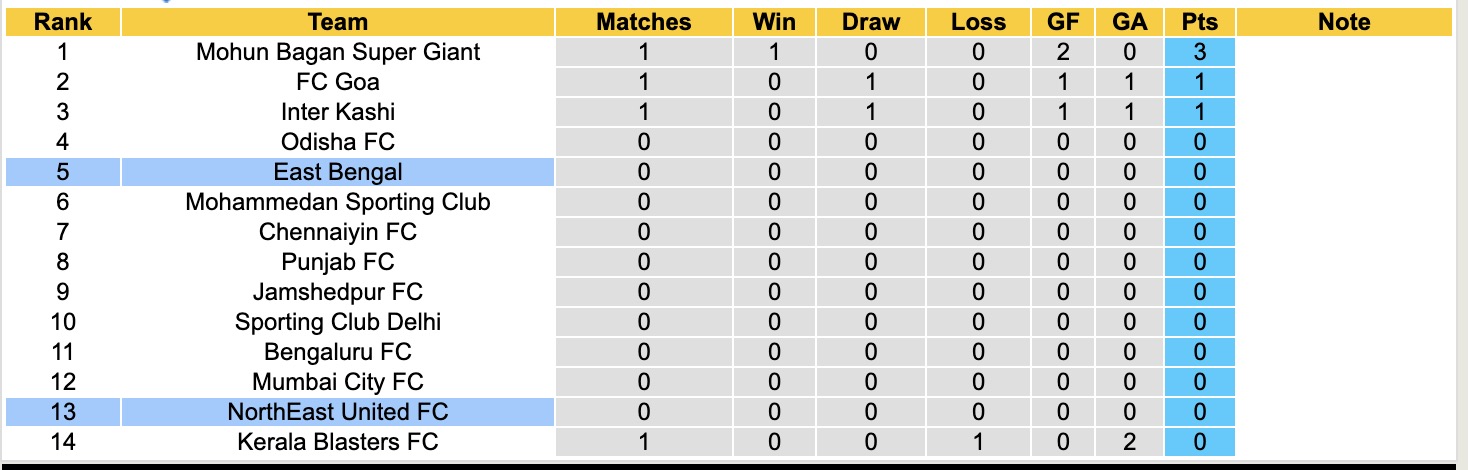Click the Draw column header

pyautogui.click(x=870, y=22)
